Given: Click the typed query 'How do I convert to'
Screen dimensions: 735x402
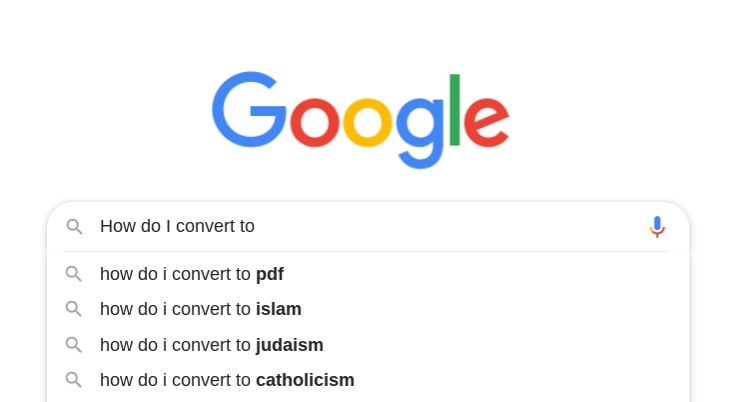Looking at the screenshot, I should pos(177,226).
